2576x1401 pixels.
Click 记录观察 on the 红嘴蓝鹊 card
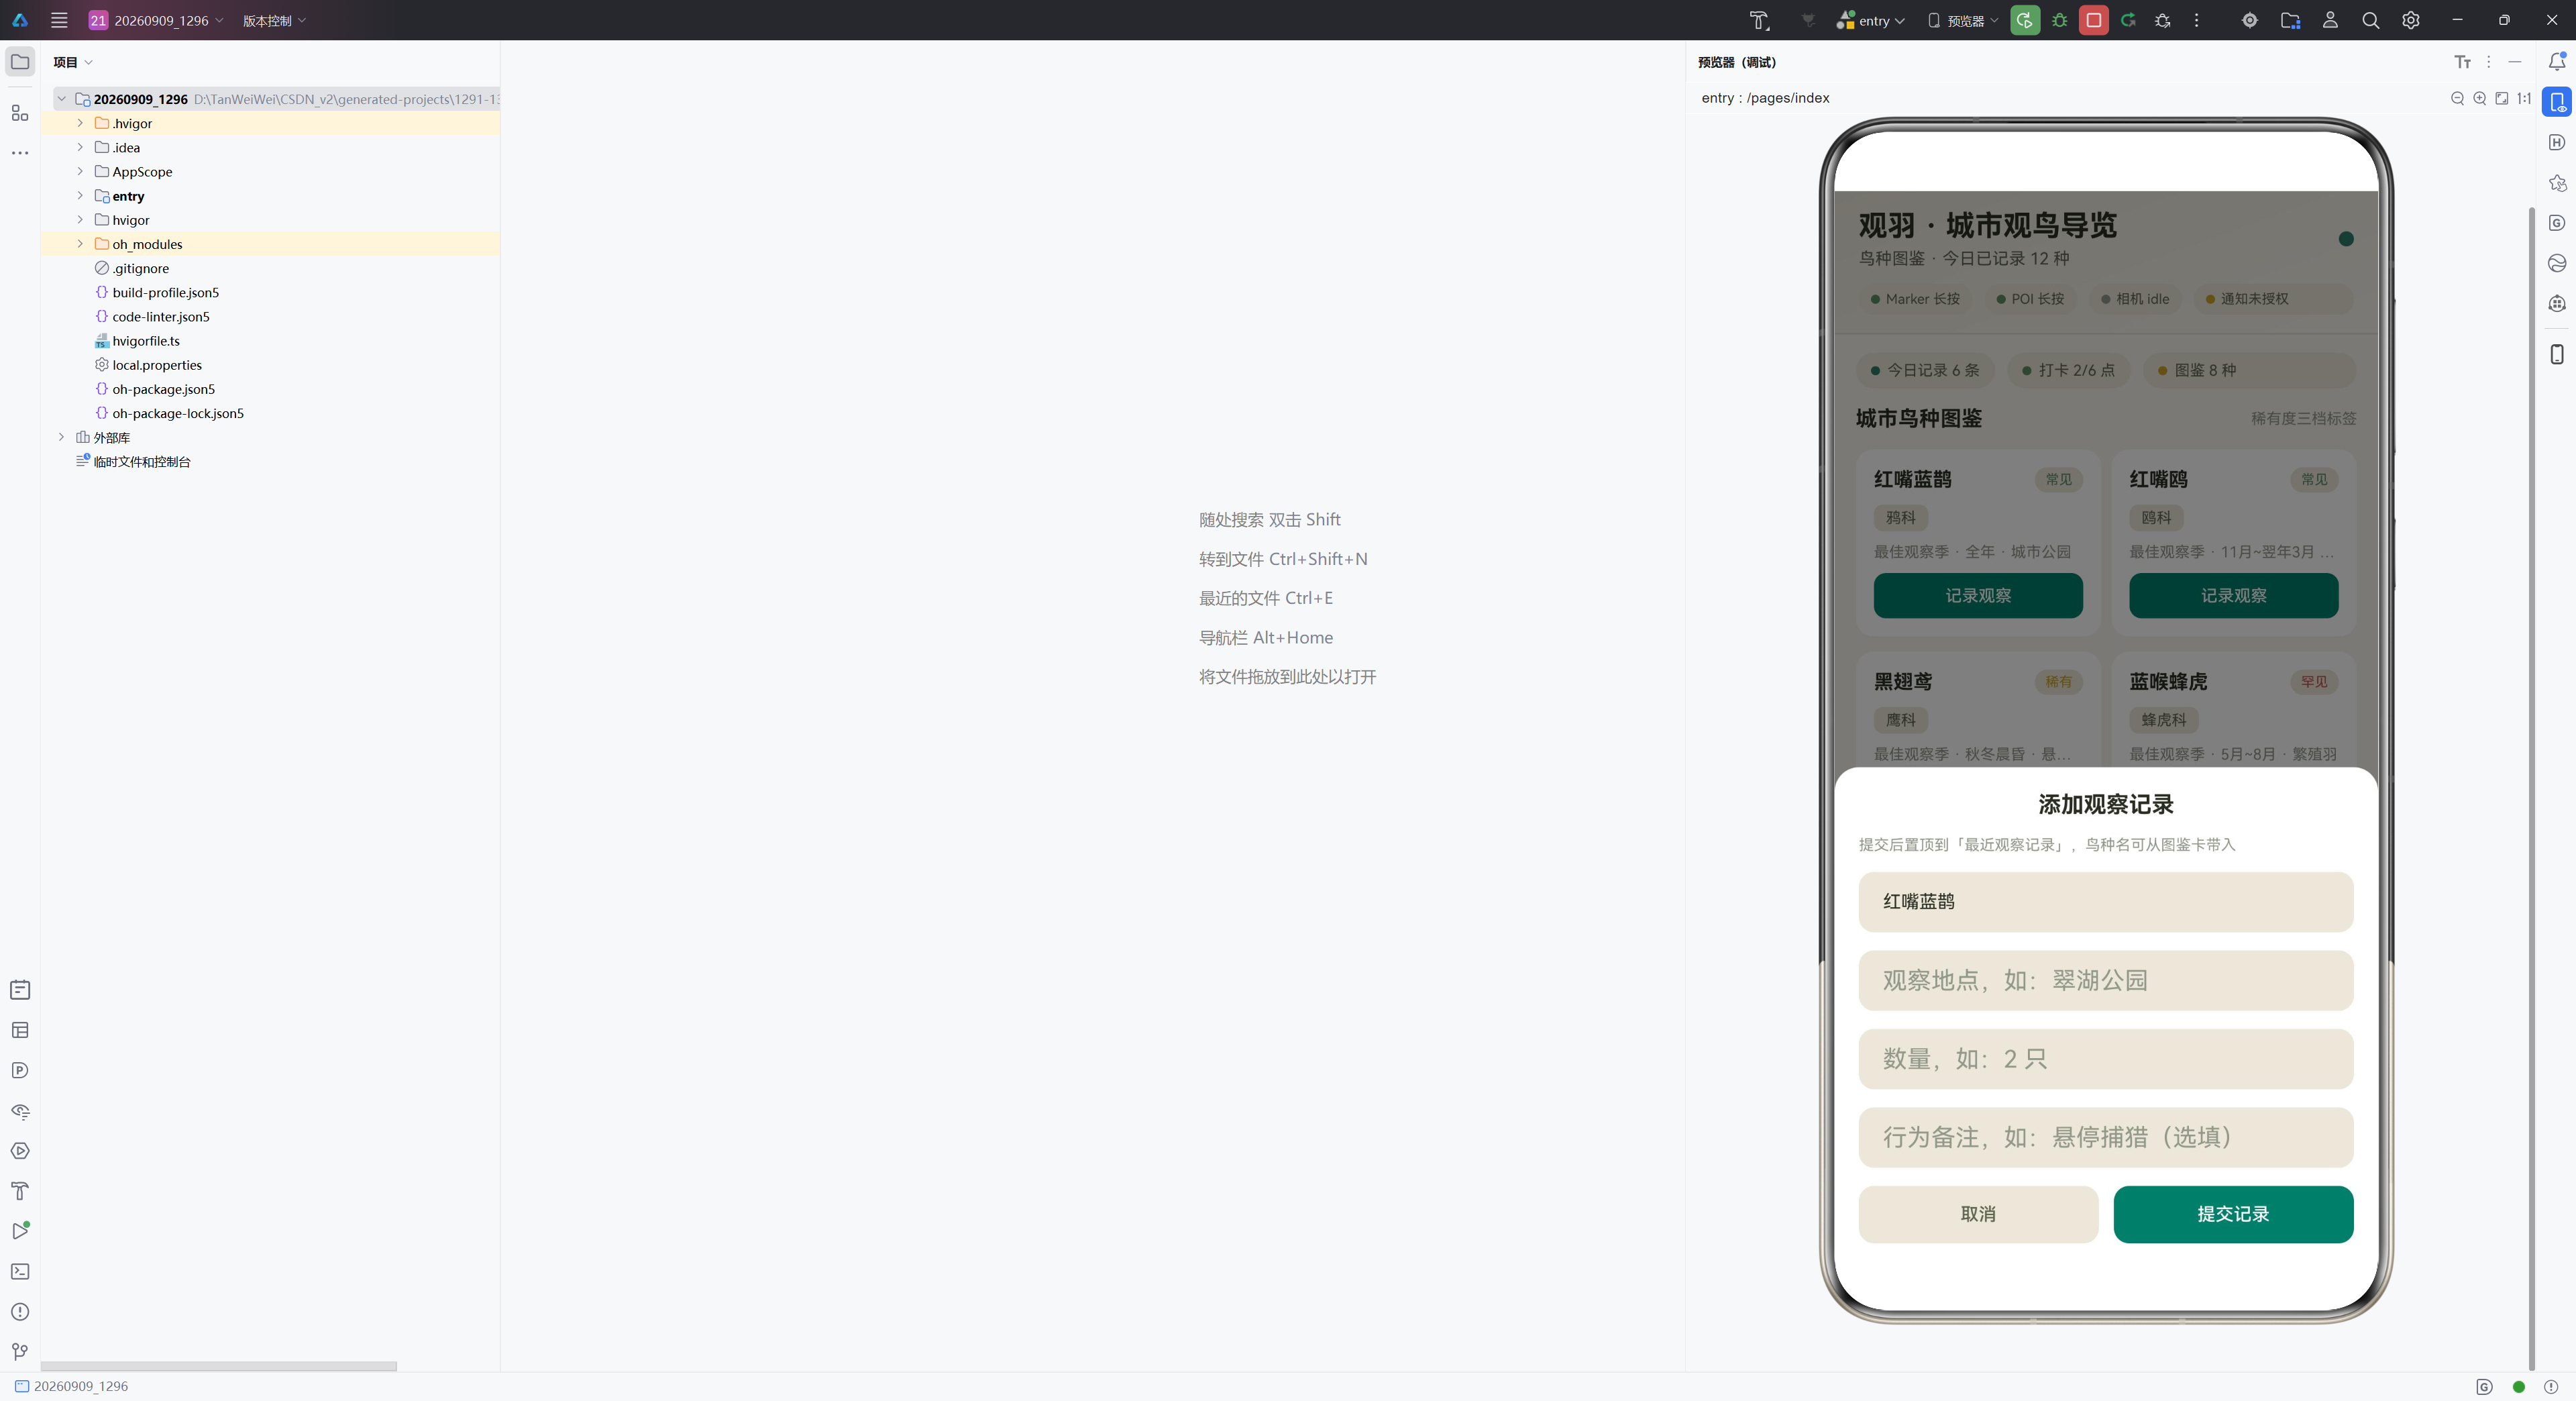(1978, 596)
